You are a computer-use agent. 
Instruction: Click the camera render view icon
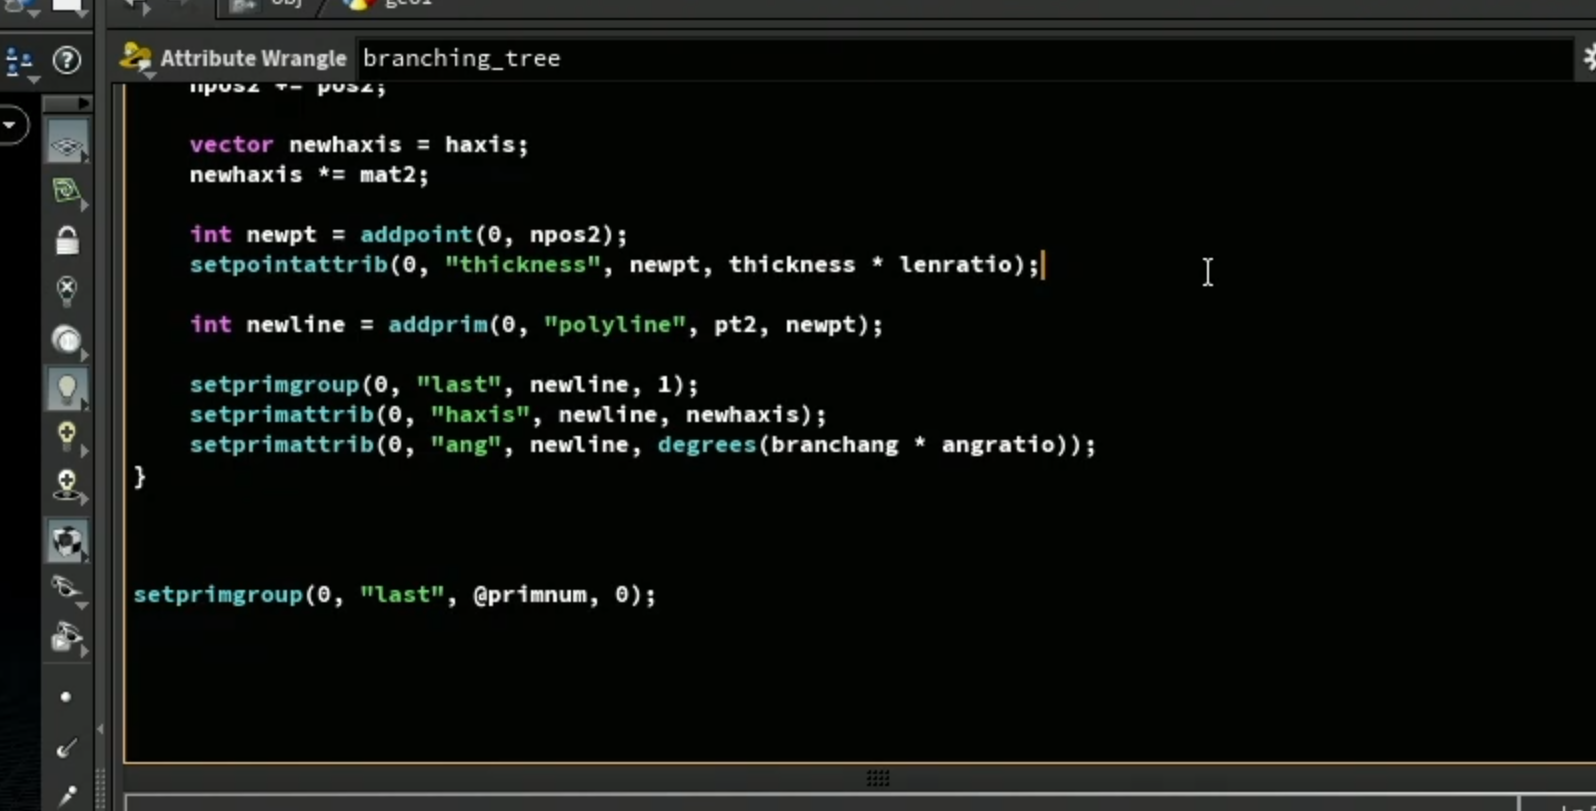(x=67, y=637)
